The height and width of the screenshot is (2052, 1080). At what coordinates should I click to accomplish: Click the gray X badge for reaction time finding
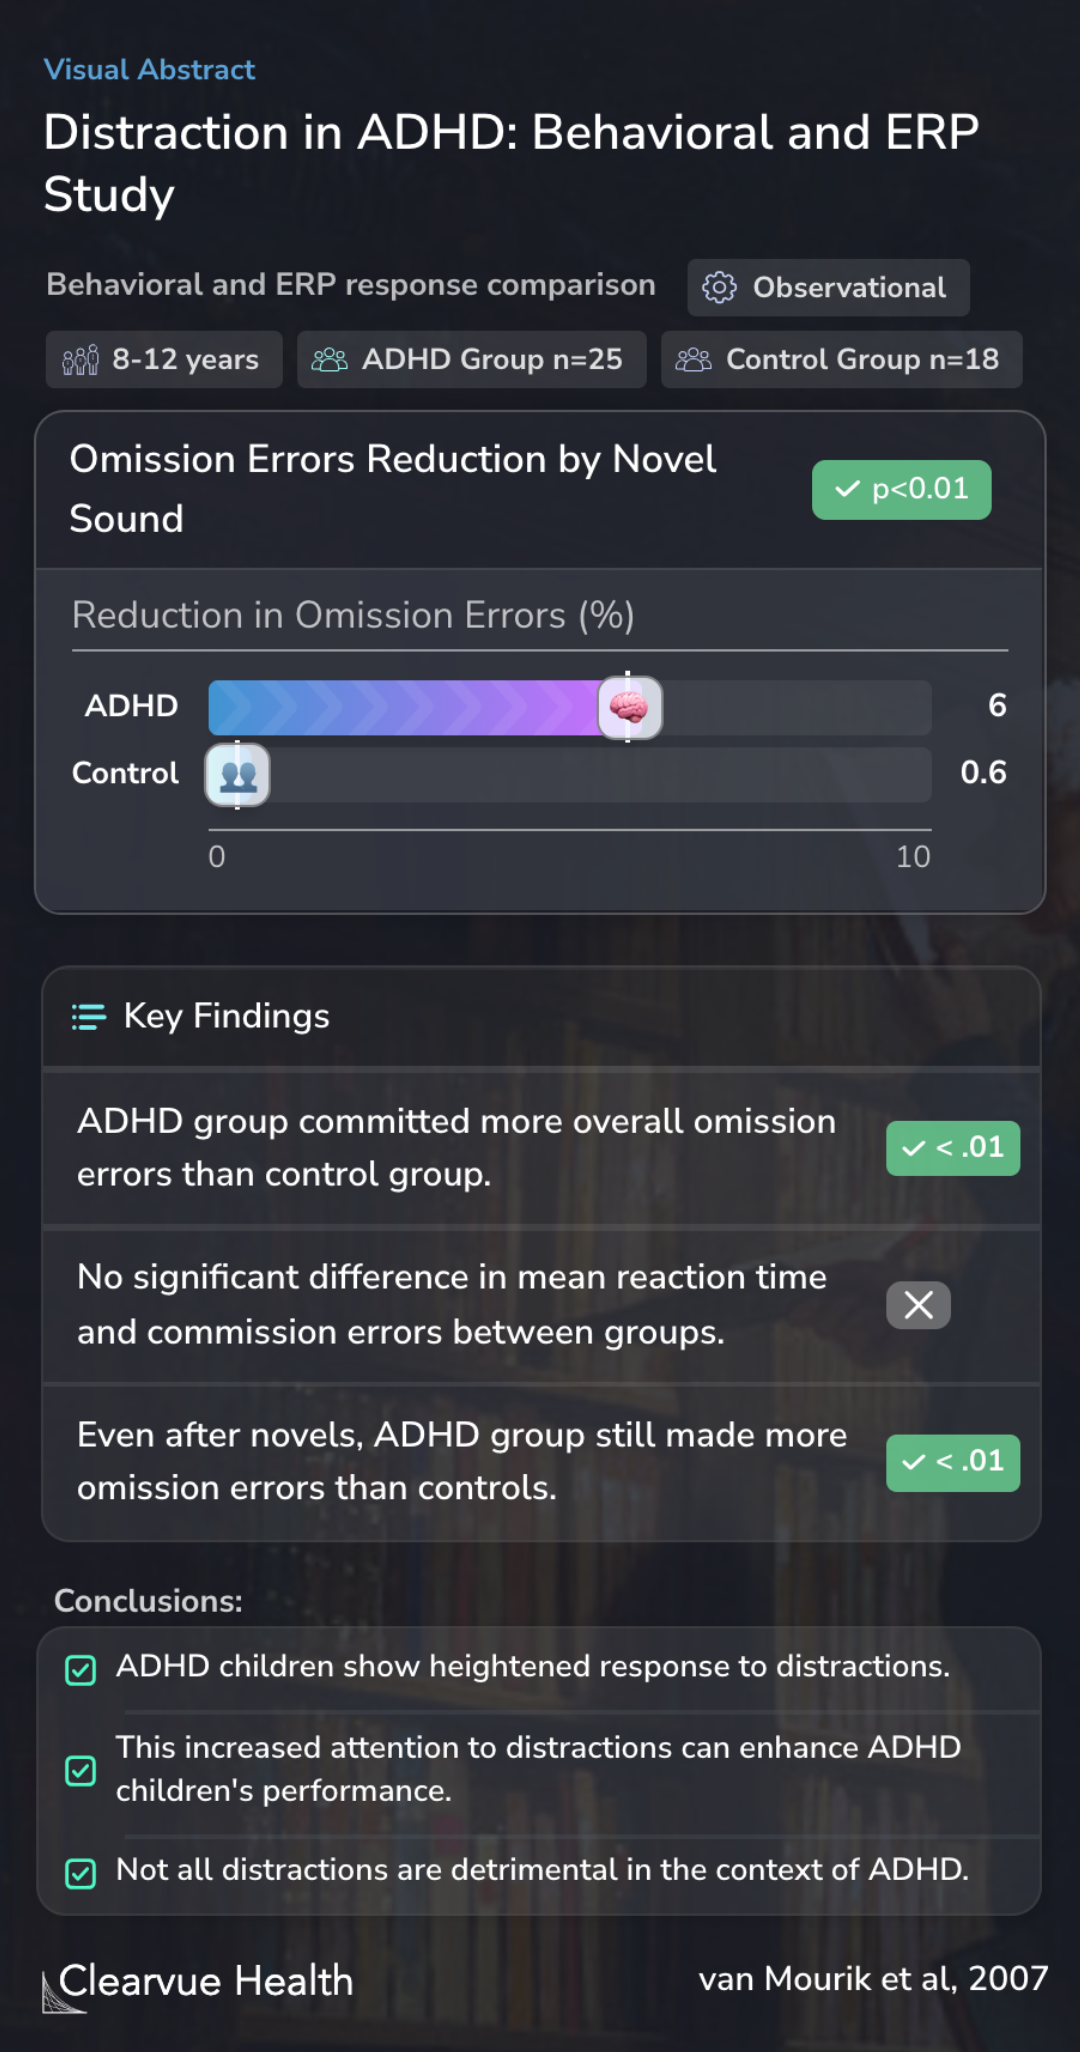pyautogui.click(x=918, y=1305)
